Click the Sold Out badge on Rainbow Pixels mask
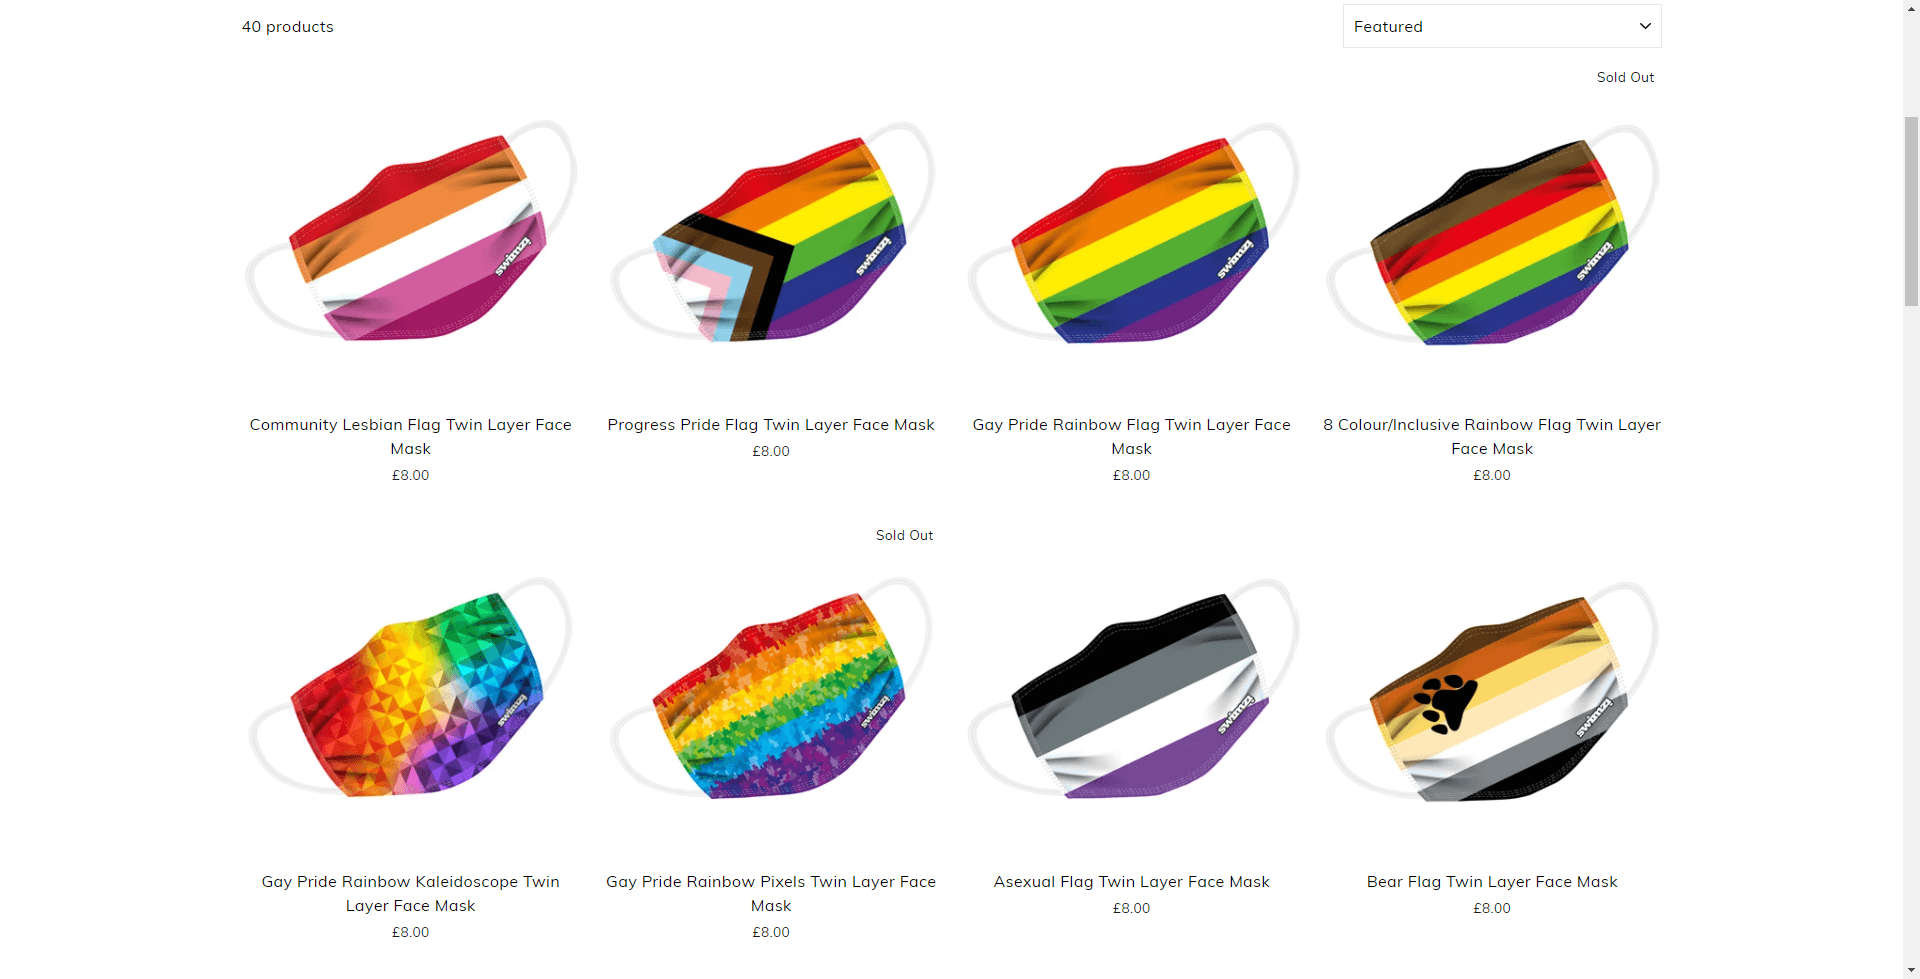 (x=904, y=535)
